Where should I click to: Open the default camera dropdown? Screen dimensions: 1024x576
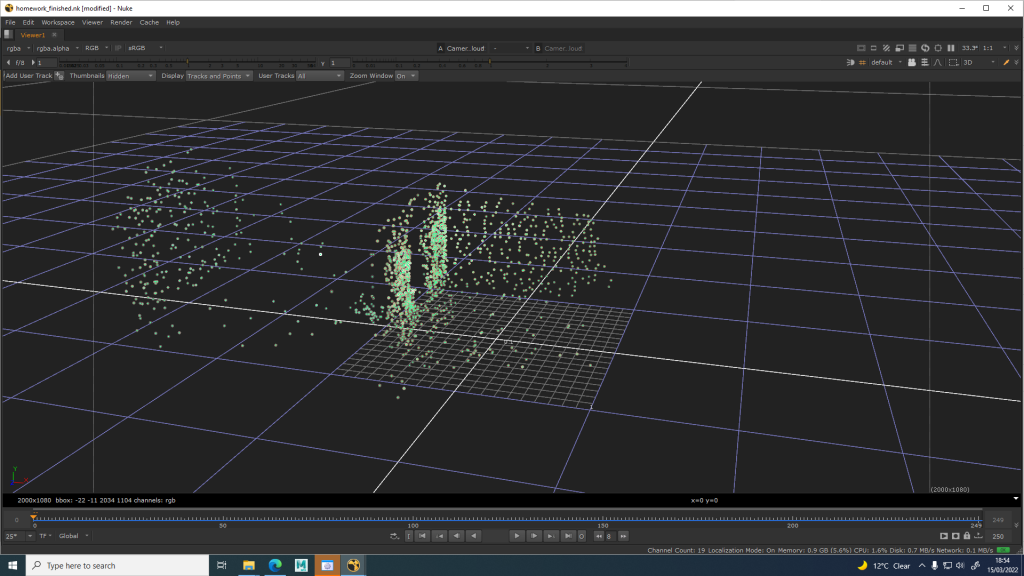[x=886, y=63]
